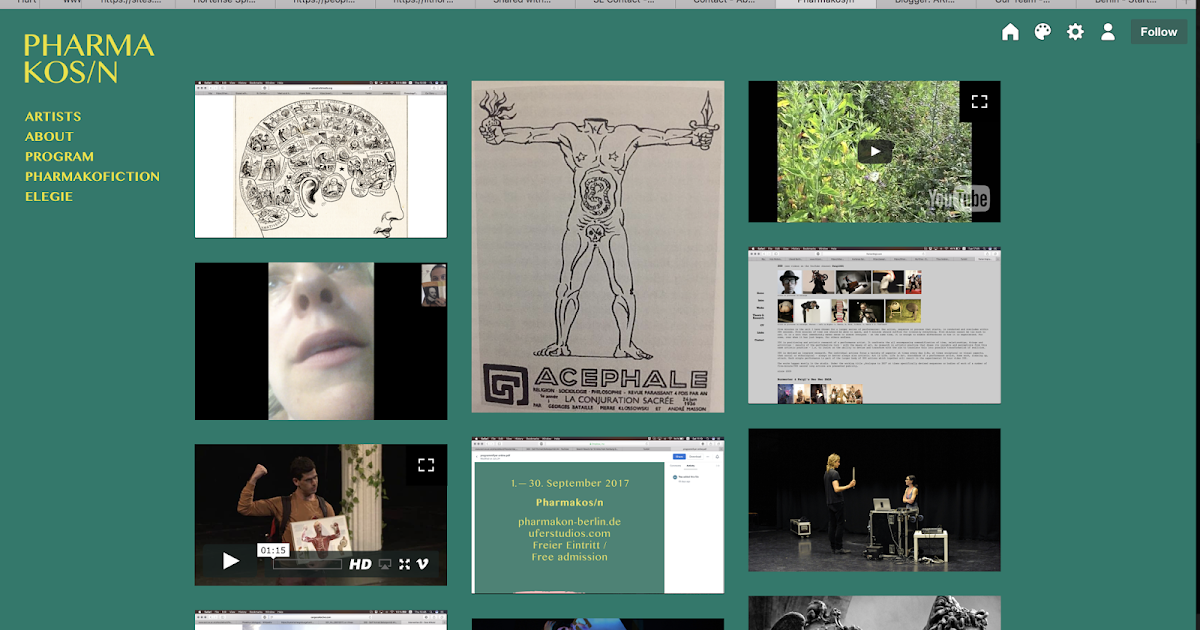1200x630 pixels.
Task: Open the color palette theme icon
Action: (x=1042, y=32)
